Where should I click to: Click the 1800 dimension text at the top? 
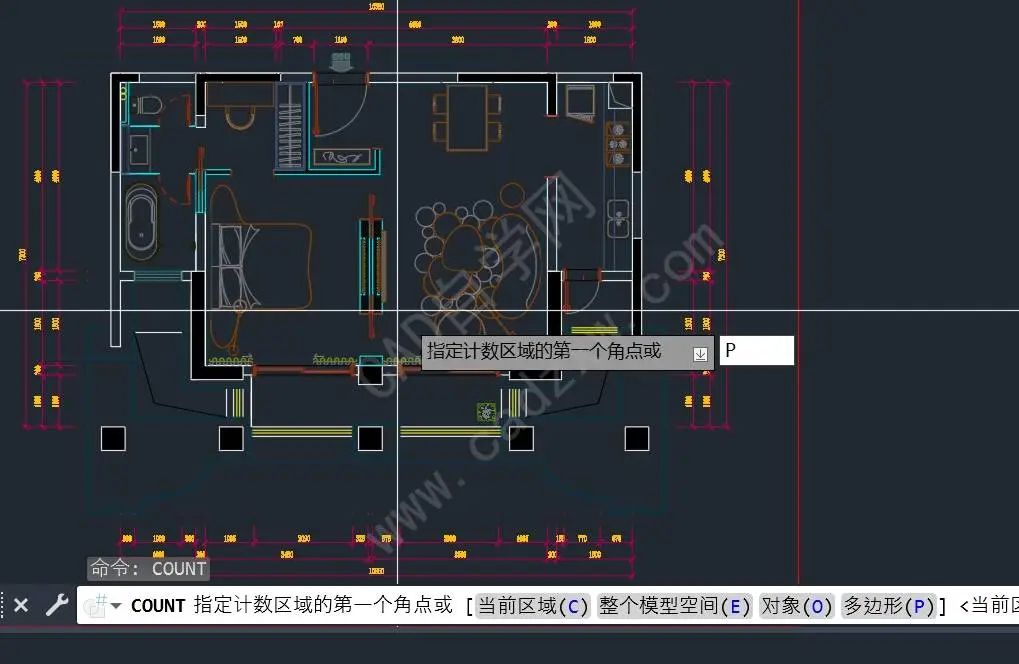588,39
